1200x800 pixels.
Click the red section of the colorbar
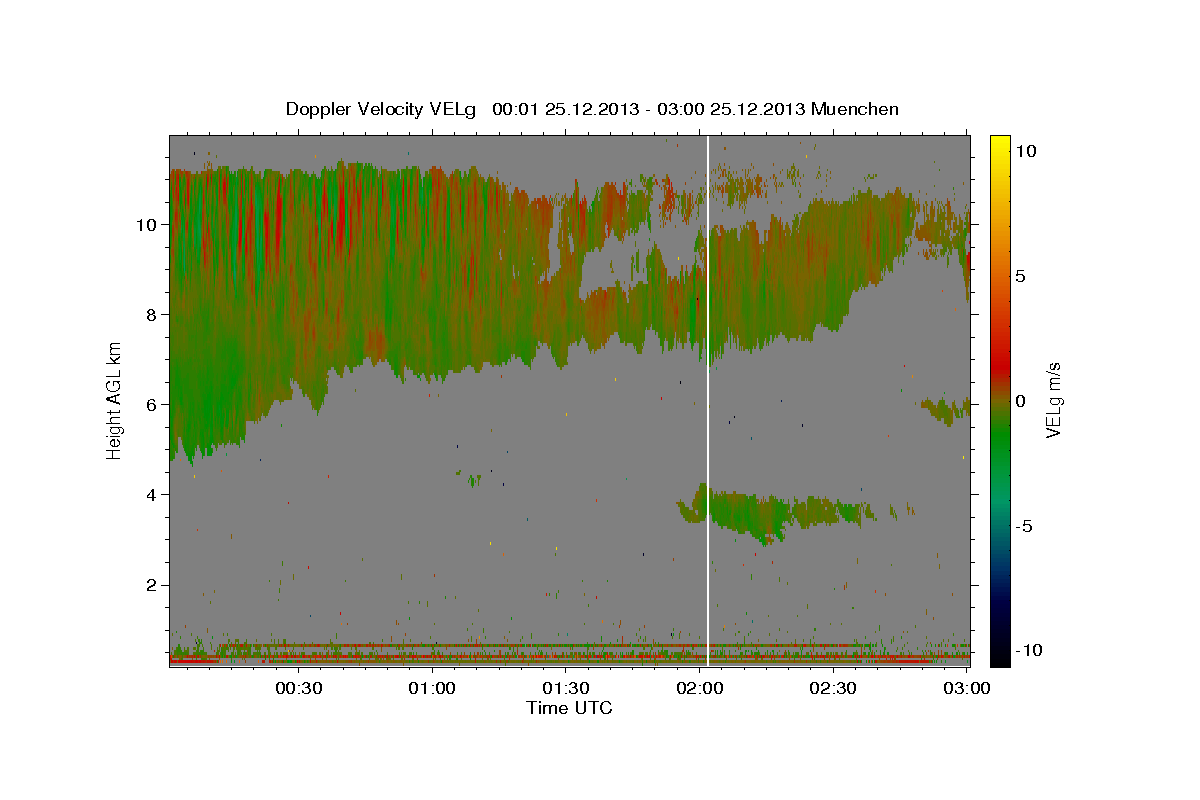(x=1000, y=365)
